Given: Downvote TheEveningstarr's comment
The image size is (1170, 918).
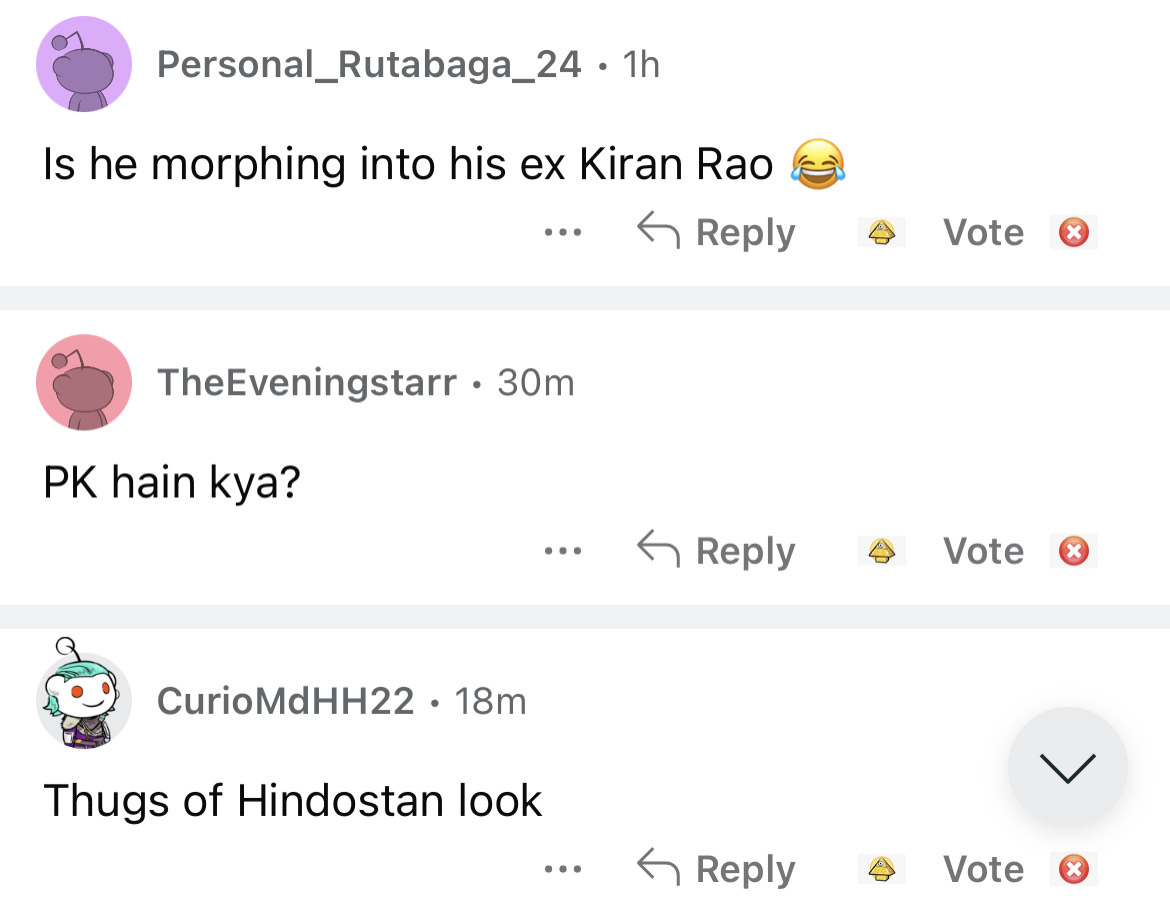Looking at the screenshot, I should (x=1073, y=551).
